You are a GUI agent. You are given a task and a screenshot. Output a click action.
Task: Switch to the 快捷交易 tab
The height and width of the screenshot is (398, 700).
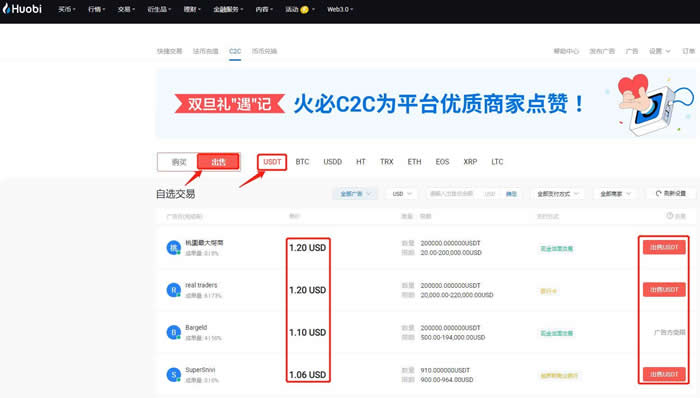click(169, 51)
